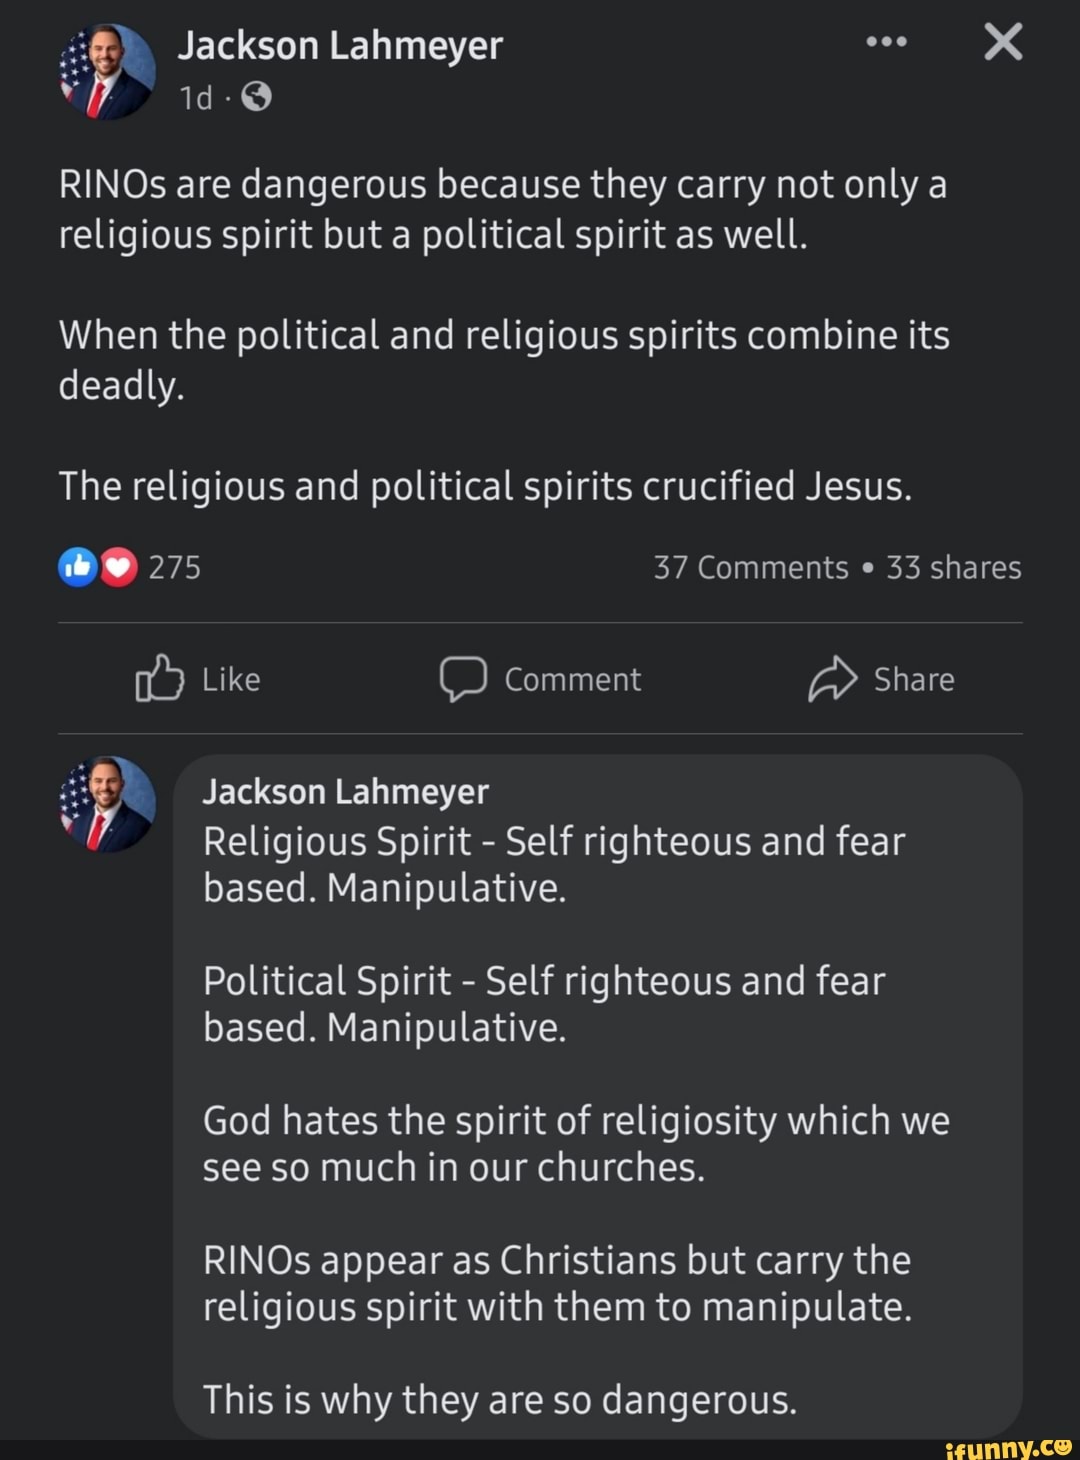The height and width of the screenshot is (1460, 1080).
Task: Like the post with the Like button
Action: (198, 679)
